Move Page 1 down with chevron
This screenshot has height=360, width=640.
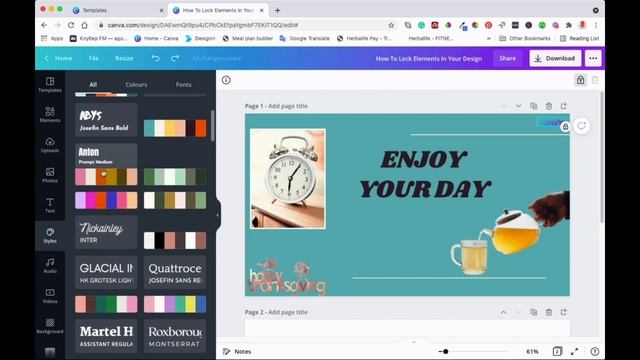(518, 106)
